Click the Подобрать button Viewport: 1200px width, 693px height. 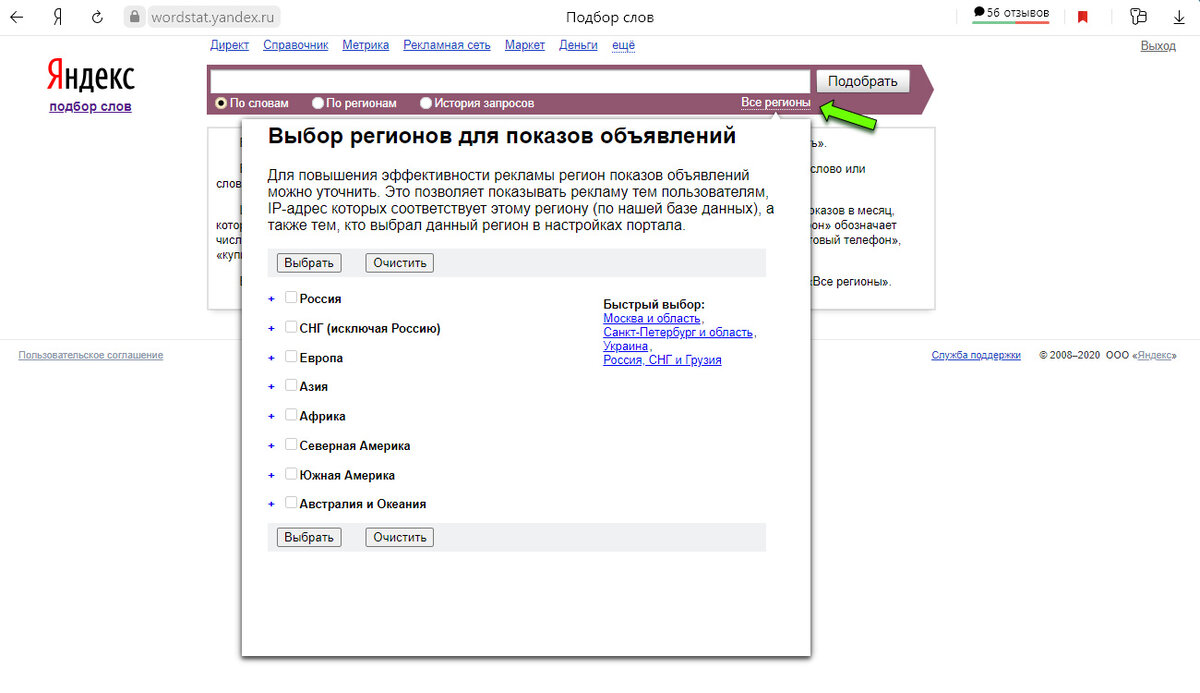click(x=863, y=81)
